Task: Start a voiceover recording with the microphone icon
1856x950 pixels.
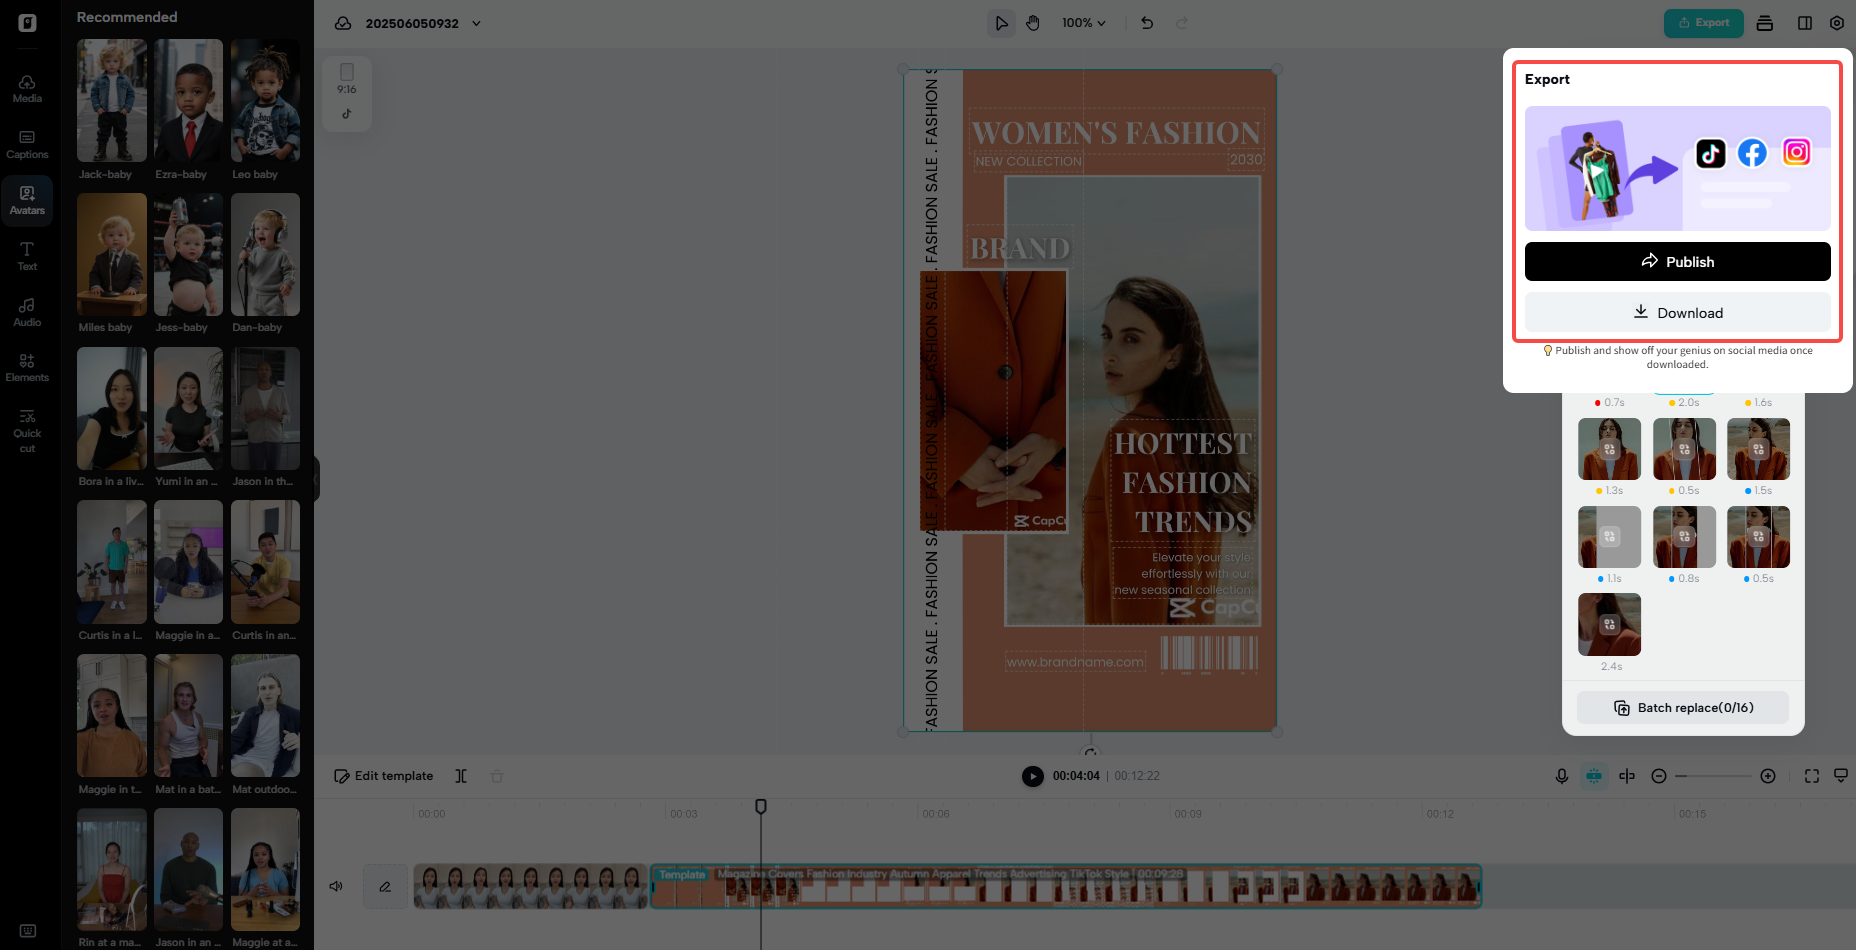Action: click(1563, 775)
